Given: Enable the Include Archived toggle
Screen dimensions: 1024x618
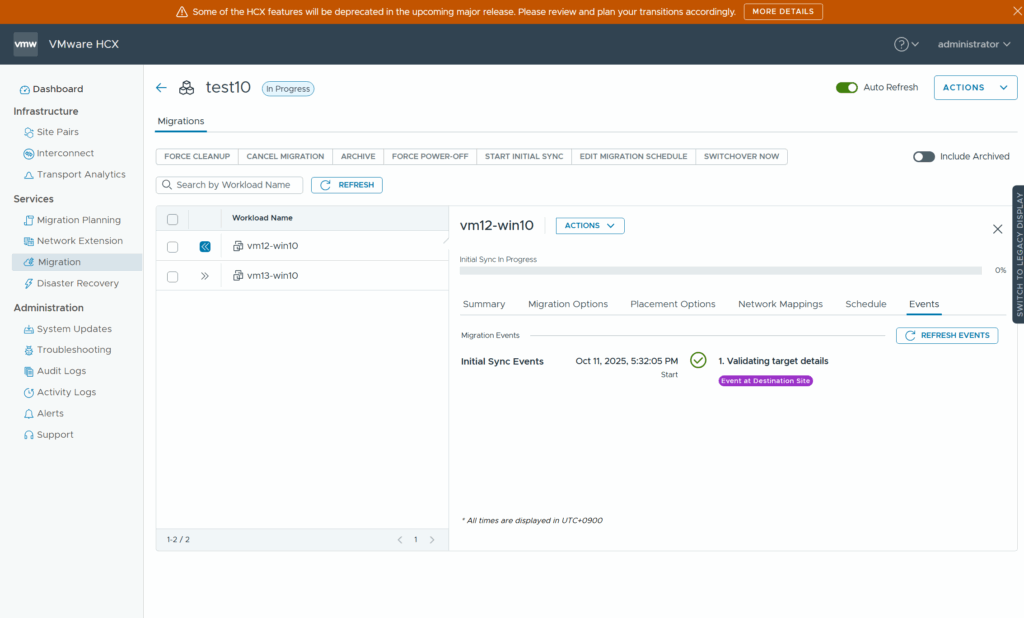Looking at the screenshot, I should [x=923, y=157].
